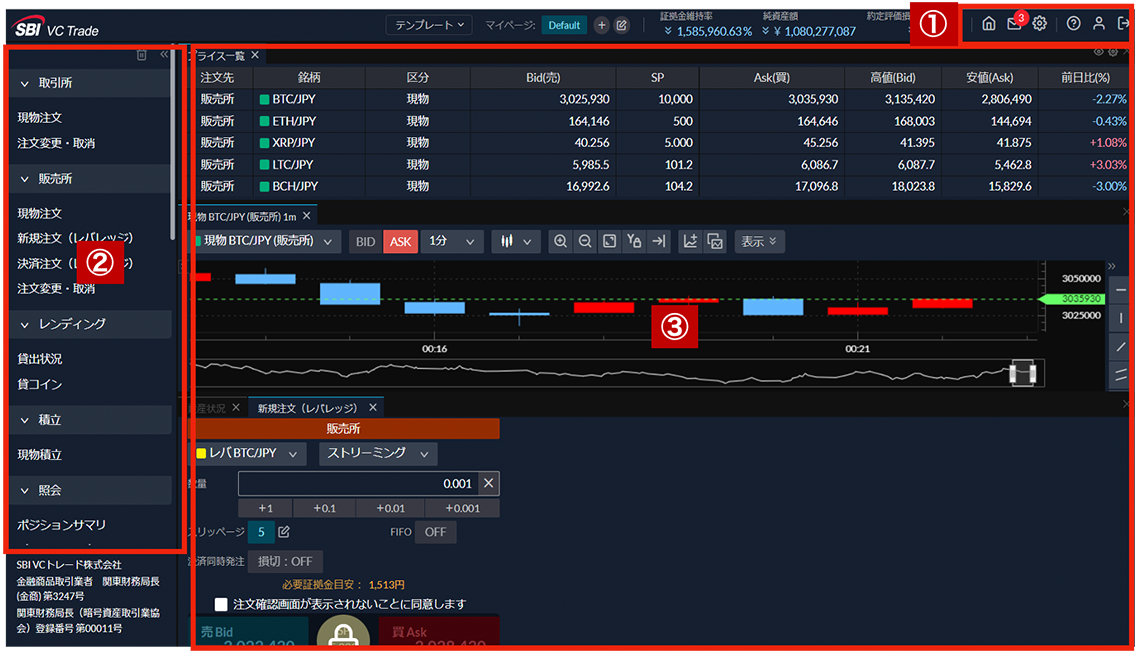This screenshot has width=1140, height=657.
Task: Check the skip order confirmation agreement box
Action: pos(221,604)
